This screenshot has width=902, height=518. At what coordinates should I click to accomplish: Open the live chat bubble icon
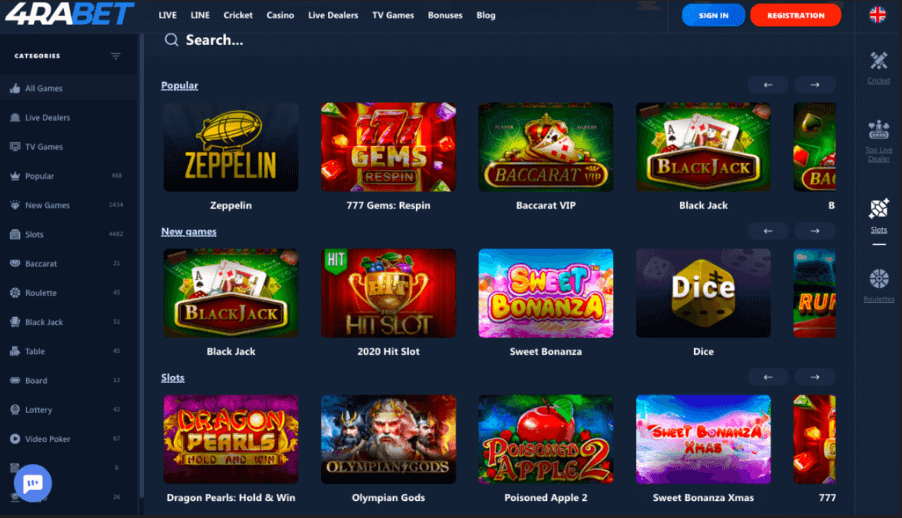click(33, 483)
